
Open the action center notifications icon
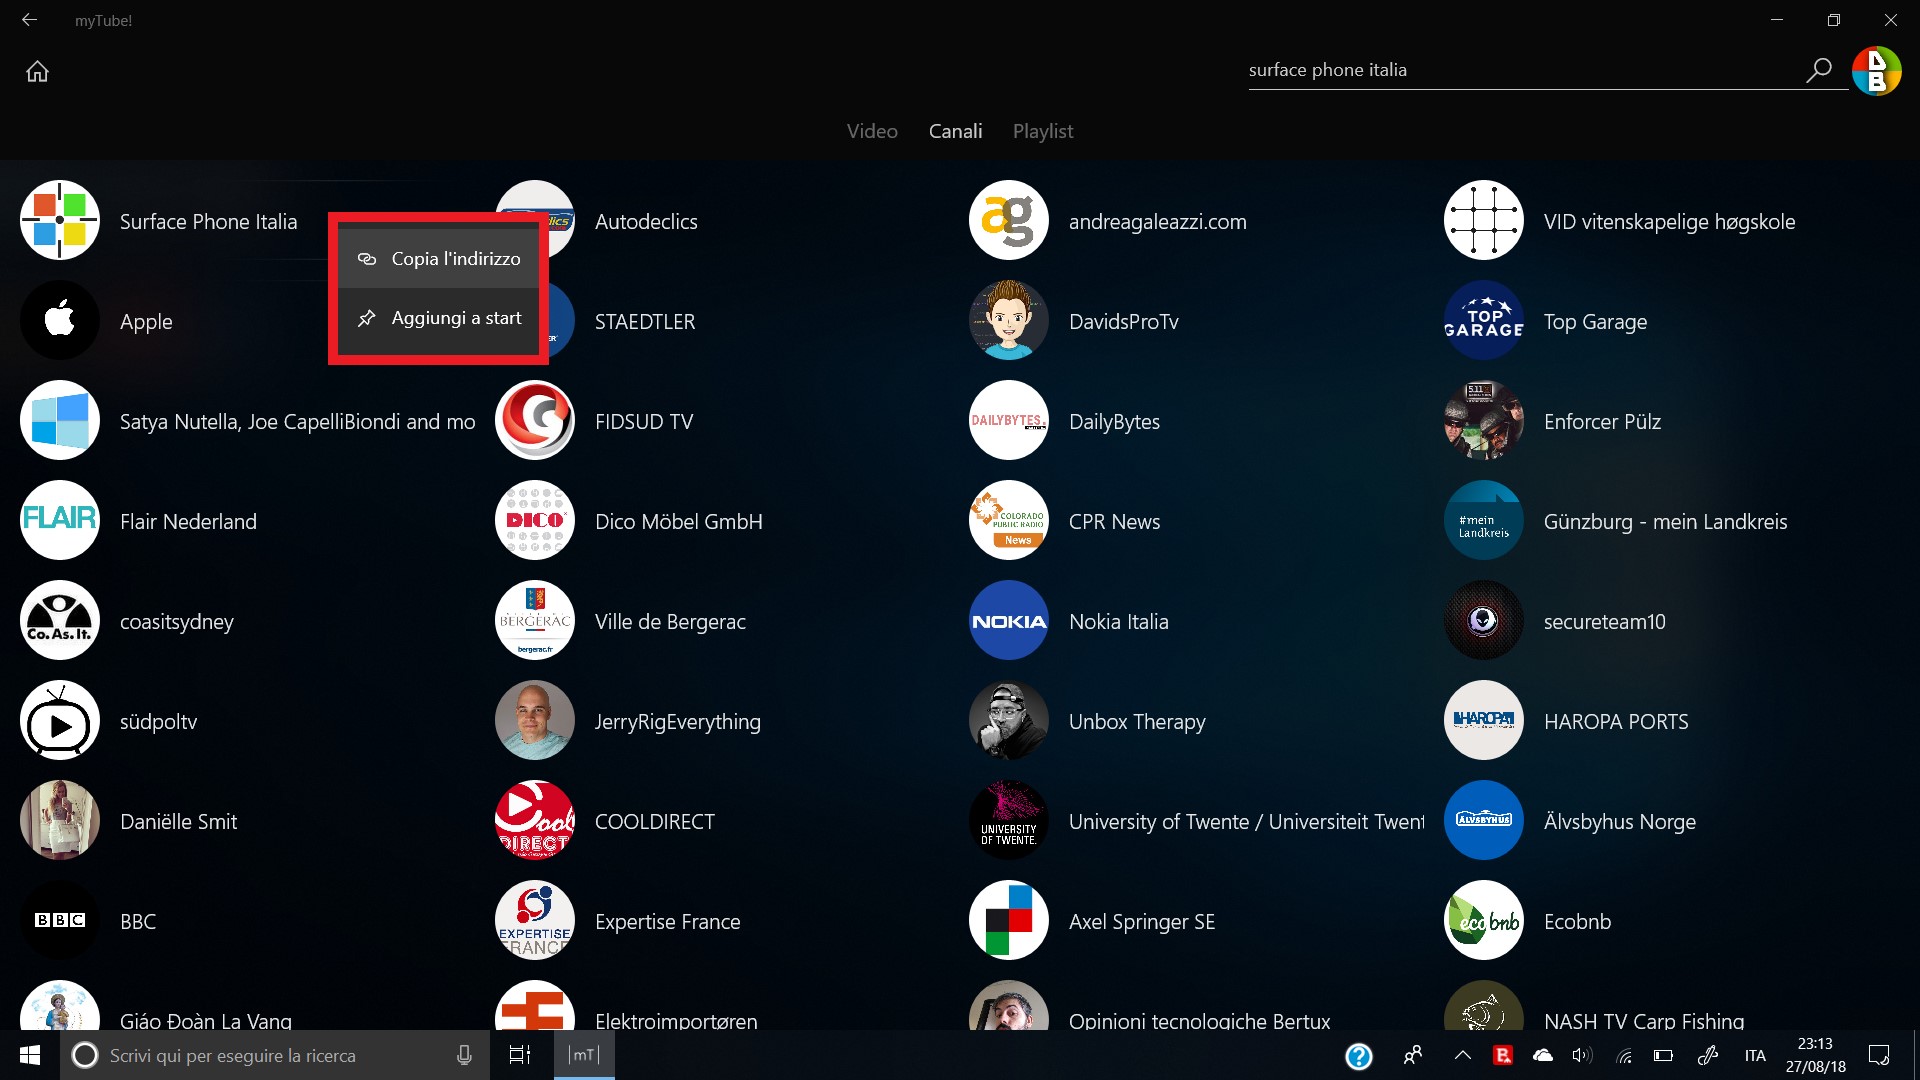(x=1879, y=1055)
